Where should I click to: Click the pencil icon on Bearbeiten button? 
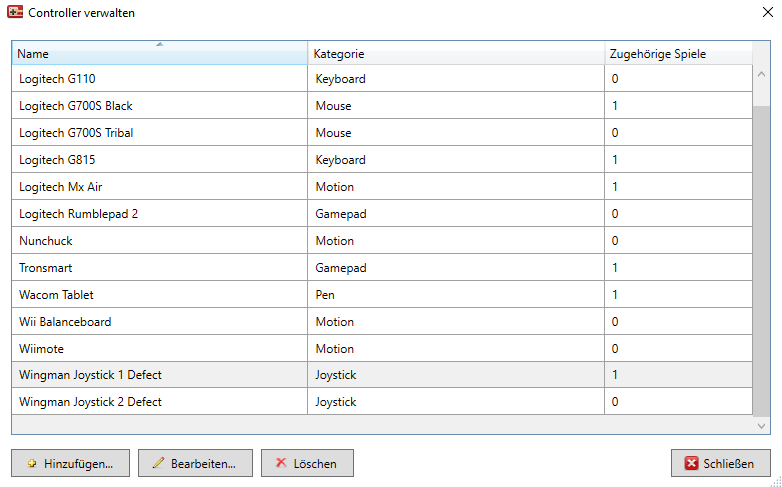pos(158,463)
